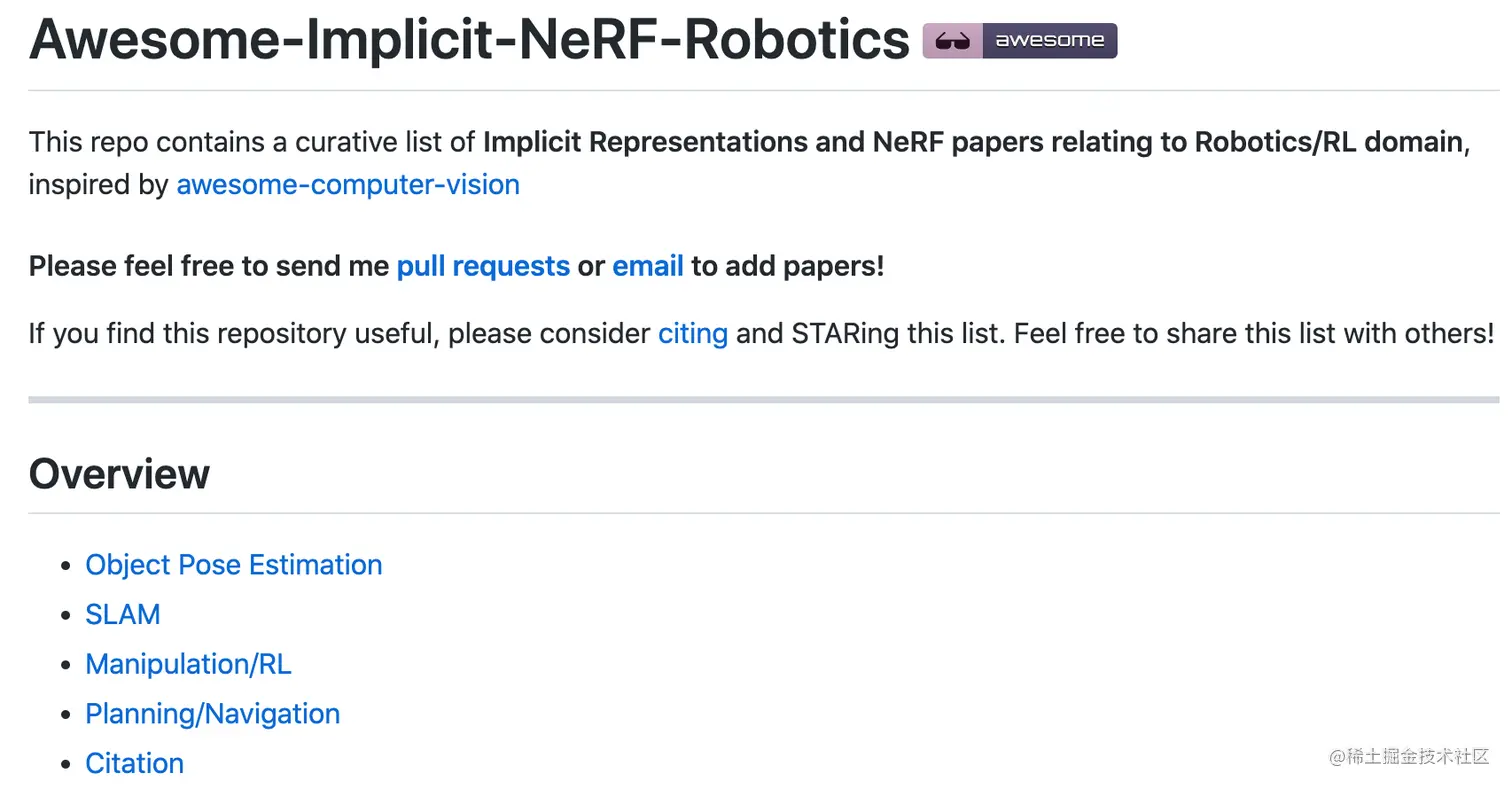Go to the SLAM section link
Image resolution: width=1512 pixels, height=789 pixels.
click(x=123, y=614)
